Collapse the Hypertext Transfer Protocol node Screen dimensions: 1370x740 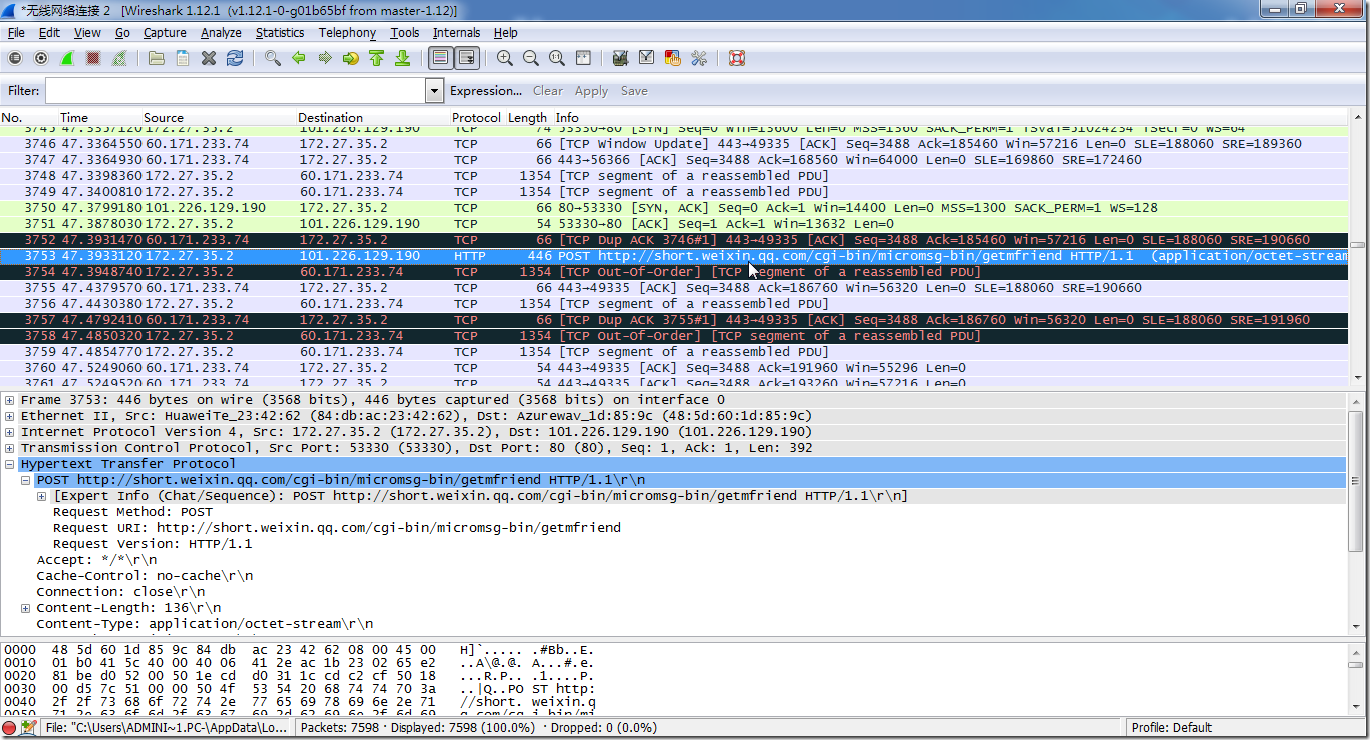pyautogui.click(x=10, y=464)
